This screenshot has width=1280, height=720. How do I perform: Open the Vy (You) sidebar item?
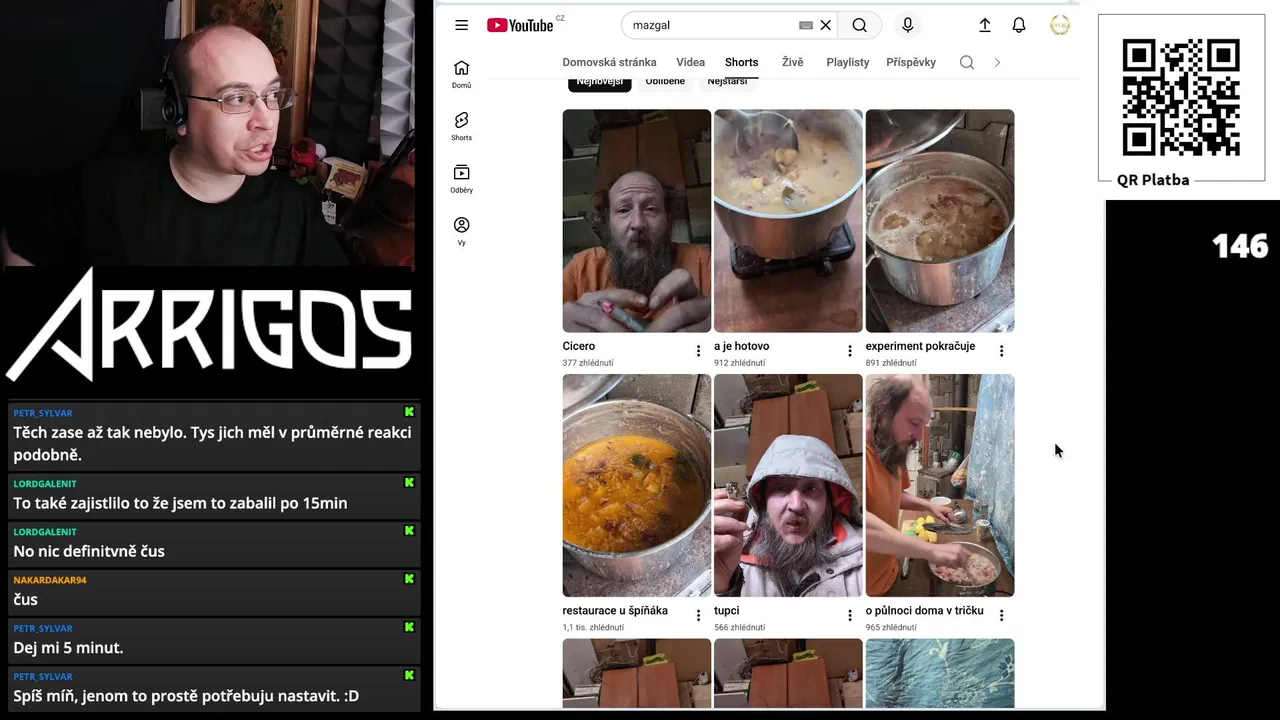461,231
